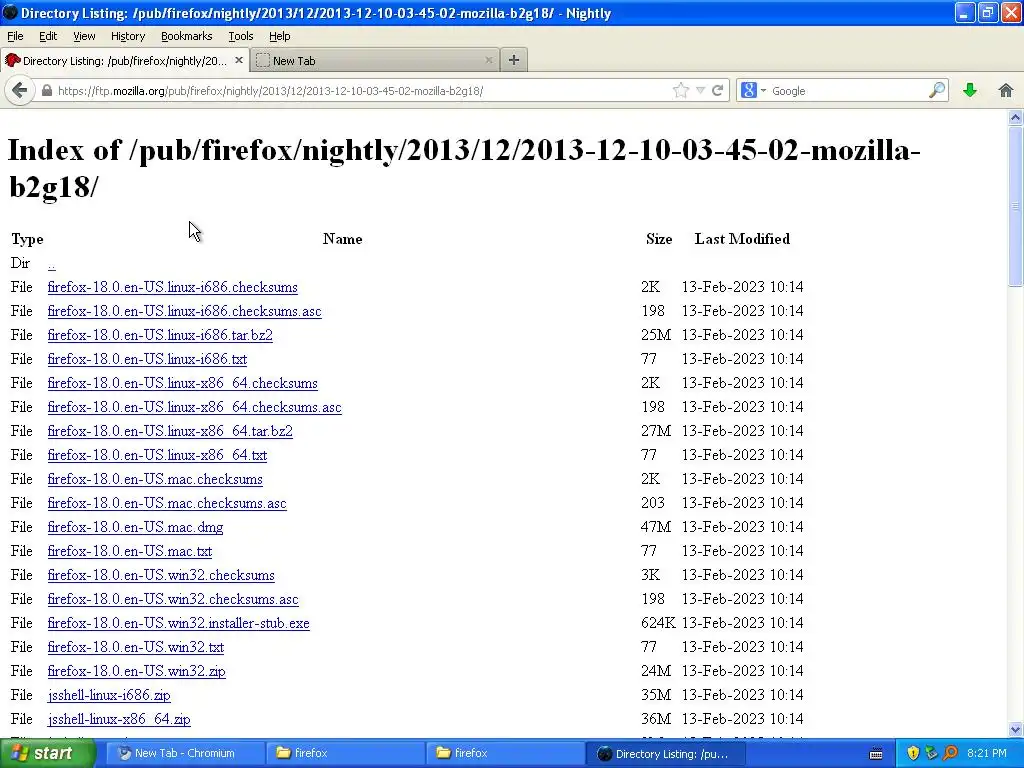The width and height of the screenshot is (1024, 768).
Task: Click the 624K size cell
Action: pos(658,623)
